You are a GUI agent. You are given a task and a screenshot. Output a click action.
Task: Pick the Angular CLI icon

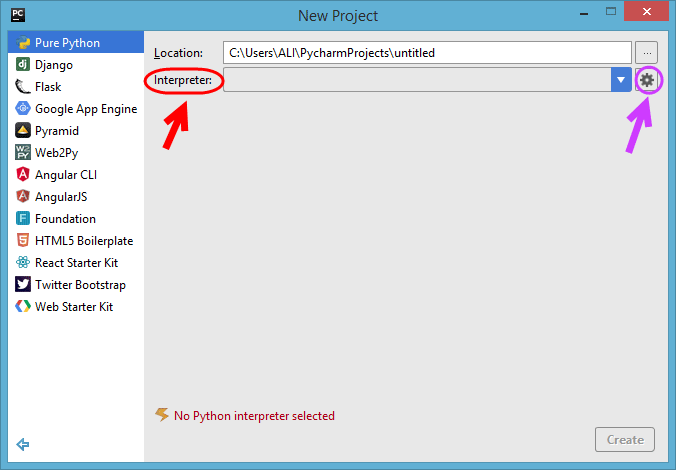[x=23, y=174]
